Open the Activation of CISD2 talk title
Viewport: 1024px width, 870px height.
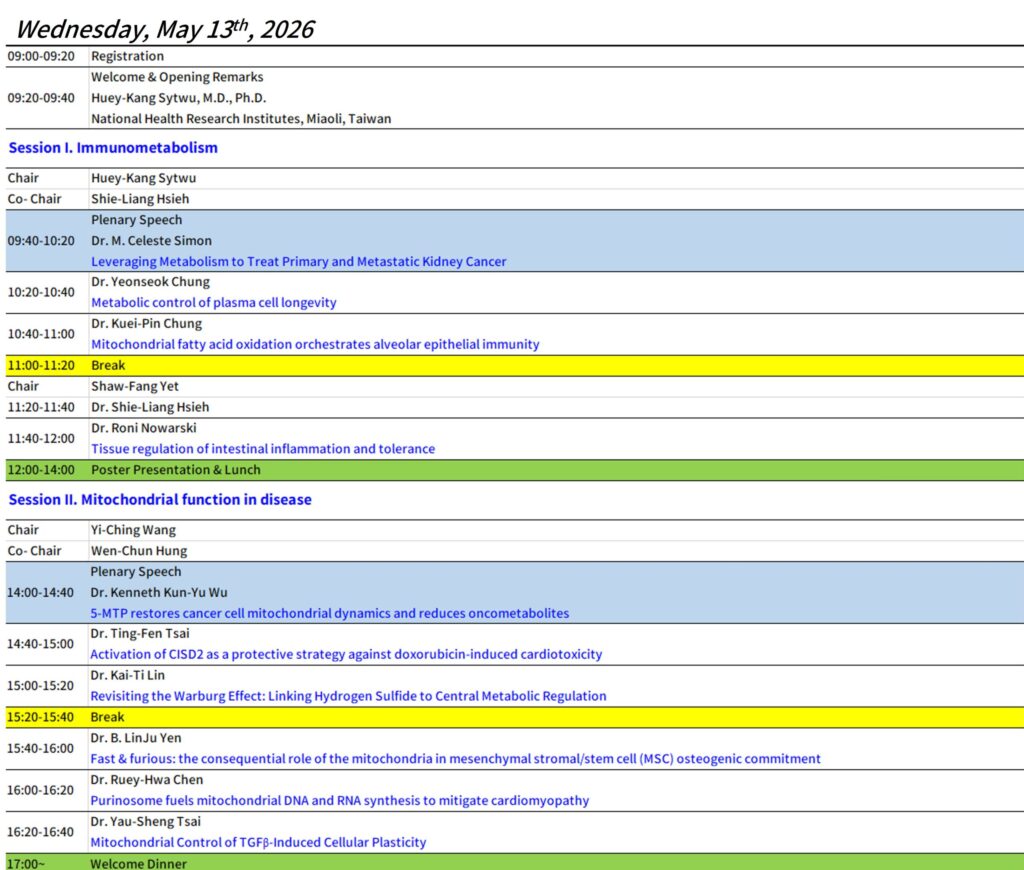point(346,655)
